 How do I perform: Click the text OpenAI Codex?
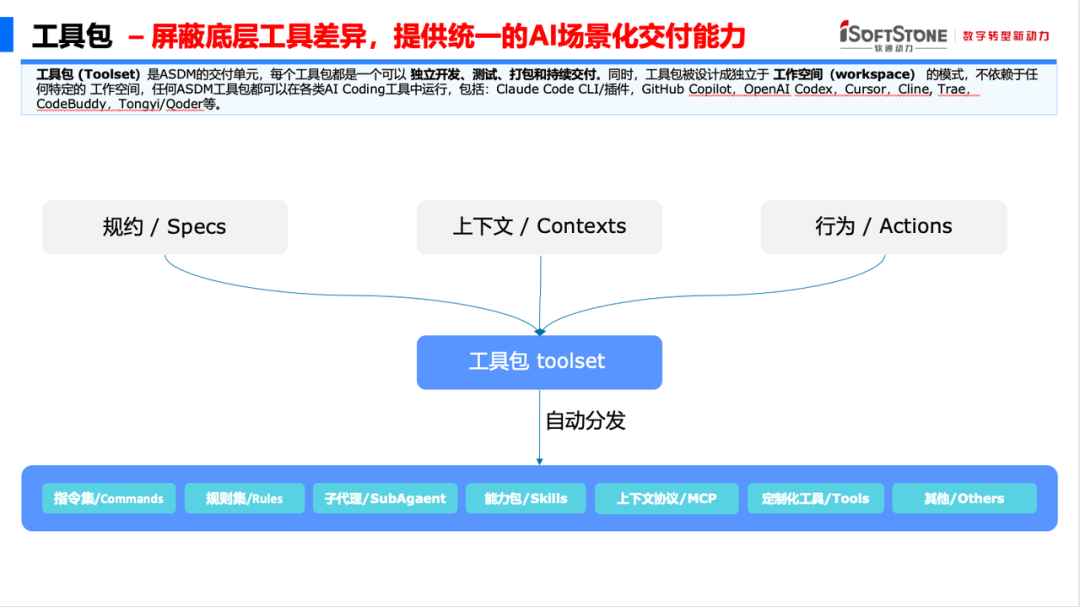pos(788,89)
